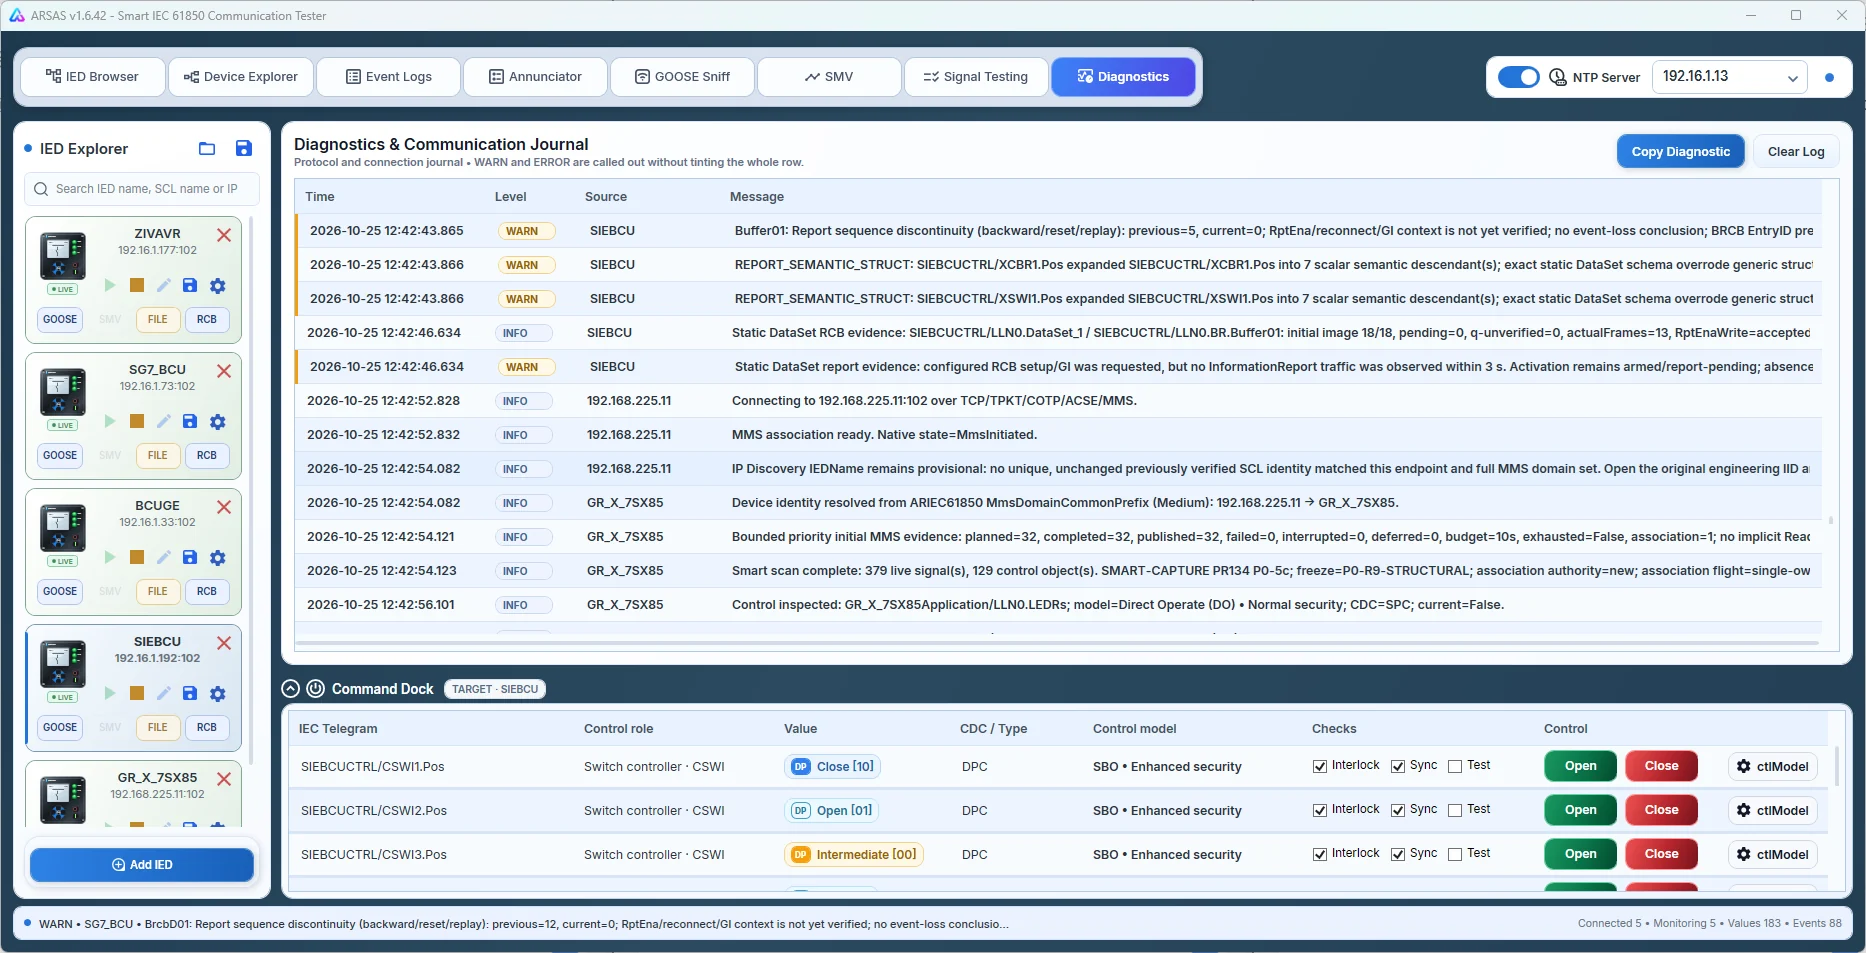Select Signal Testing tab
Screen dimensions: 1866x953
(976, 77)
